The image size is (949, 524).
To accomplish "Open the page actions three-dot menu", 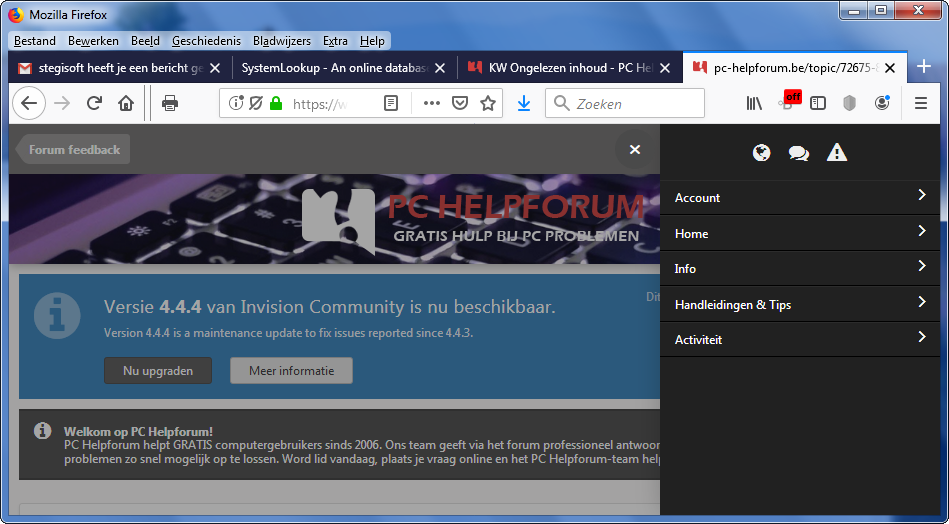I will point(432,103).
